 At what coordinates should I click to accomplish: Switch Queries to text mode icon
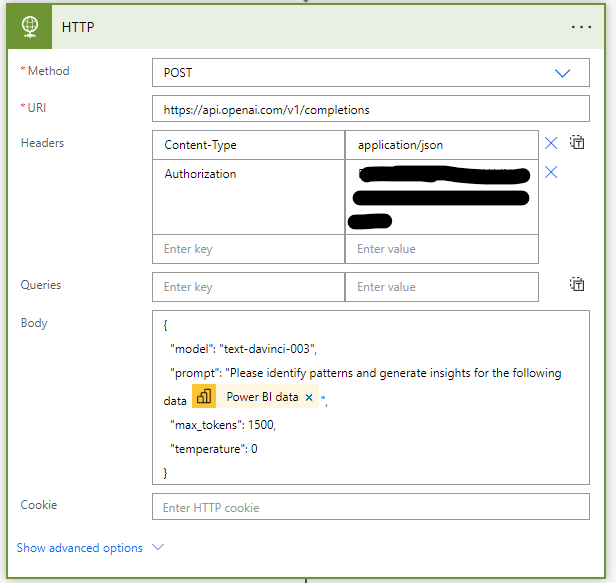click(x=577, y=284)
